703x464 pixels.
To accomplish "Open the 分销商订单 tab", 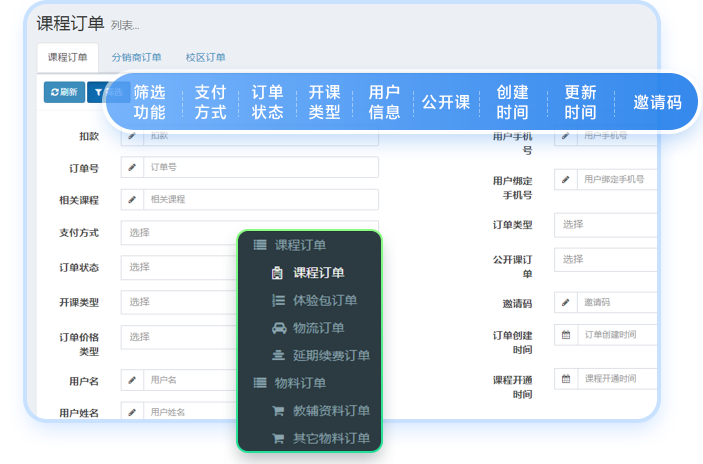I will [x=136, y=57].
